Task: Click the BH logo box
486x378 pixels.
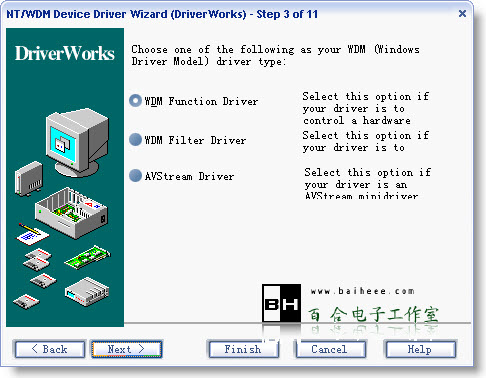Action: (281, 303)
